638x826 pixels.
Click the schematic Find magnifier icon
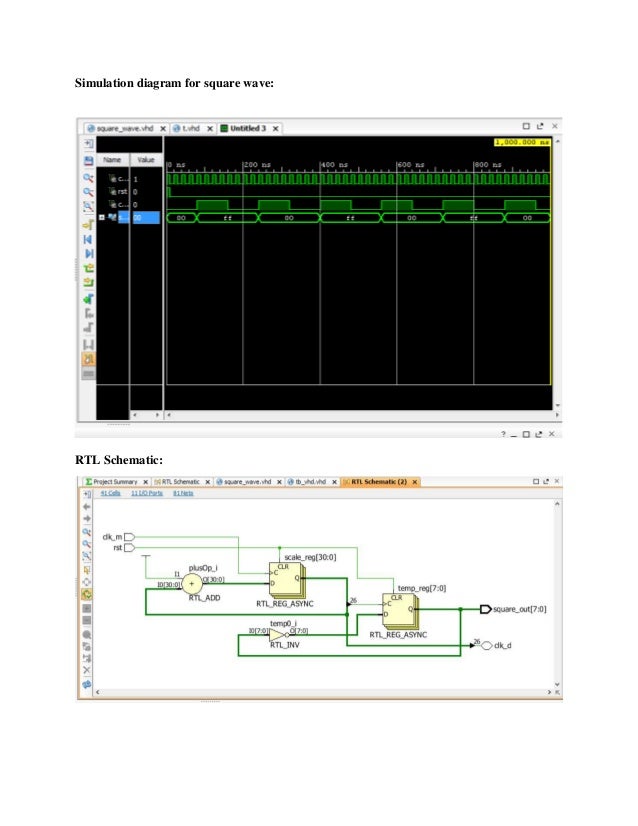pyautogui.click(x=87, y=634)
